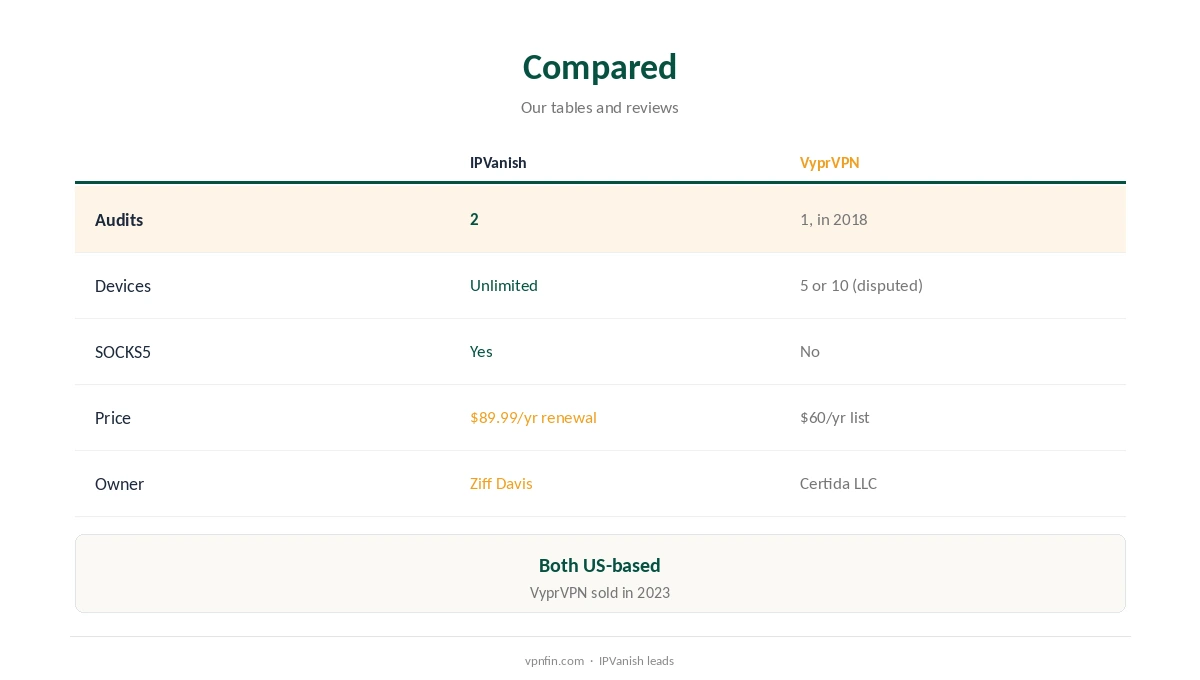Click the 'Compared' heading
Viewport: 1200px width, 680px height.
tap(600, 67)
